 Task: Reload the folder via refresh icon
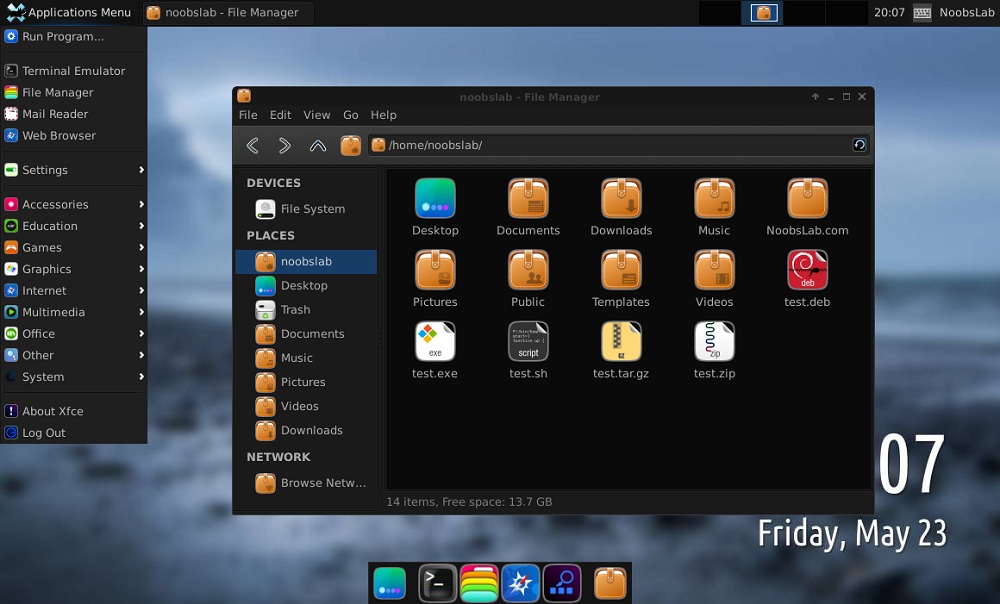(859, 145)
